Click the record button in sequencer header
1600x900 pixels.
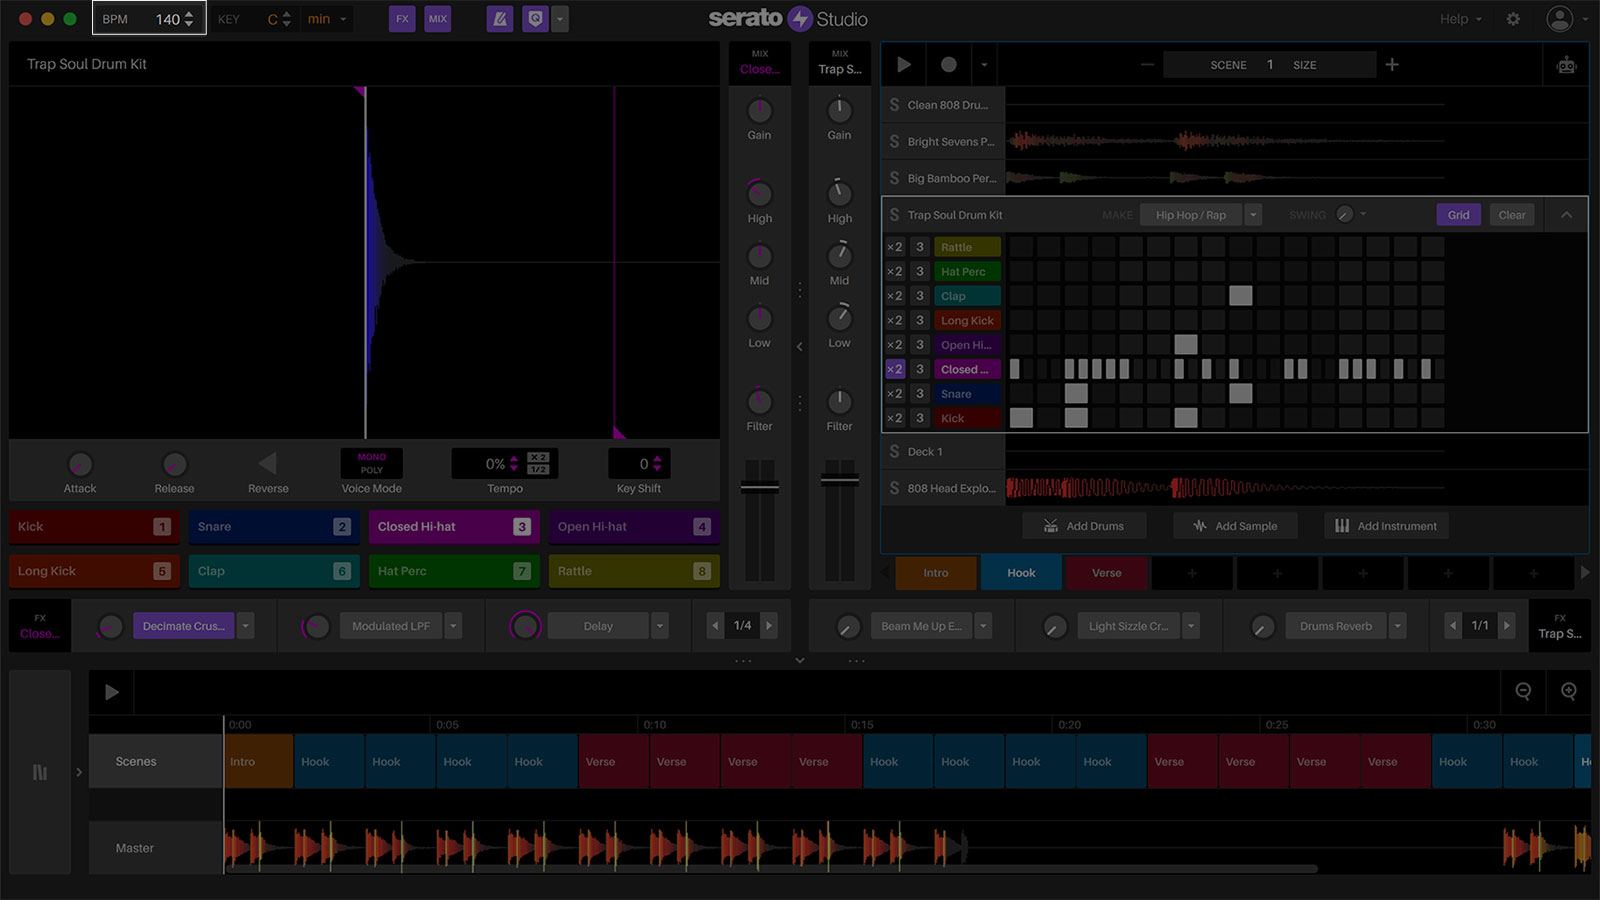pos(948,65)
